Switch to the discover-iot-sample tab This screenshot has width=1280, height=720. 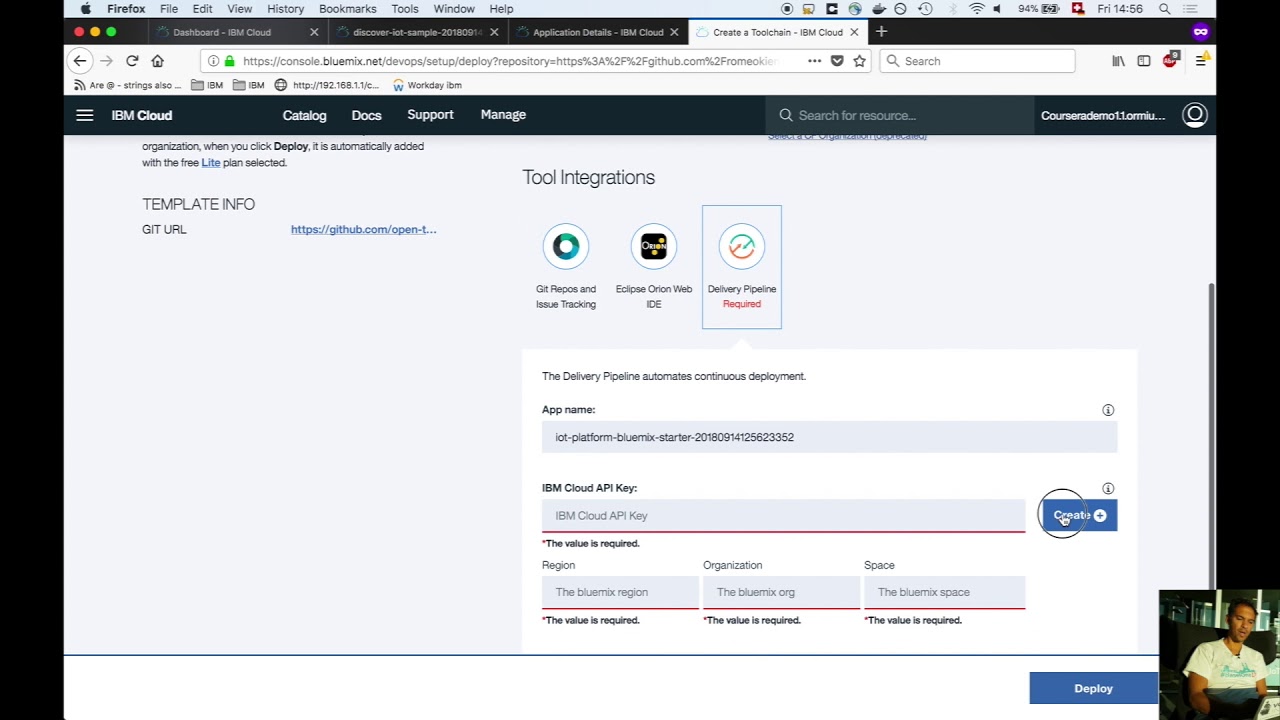[415, 32]
